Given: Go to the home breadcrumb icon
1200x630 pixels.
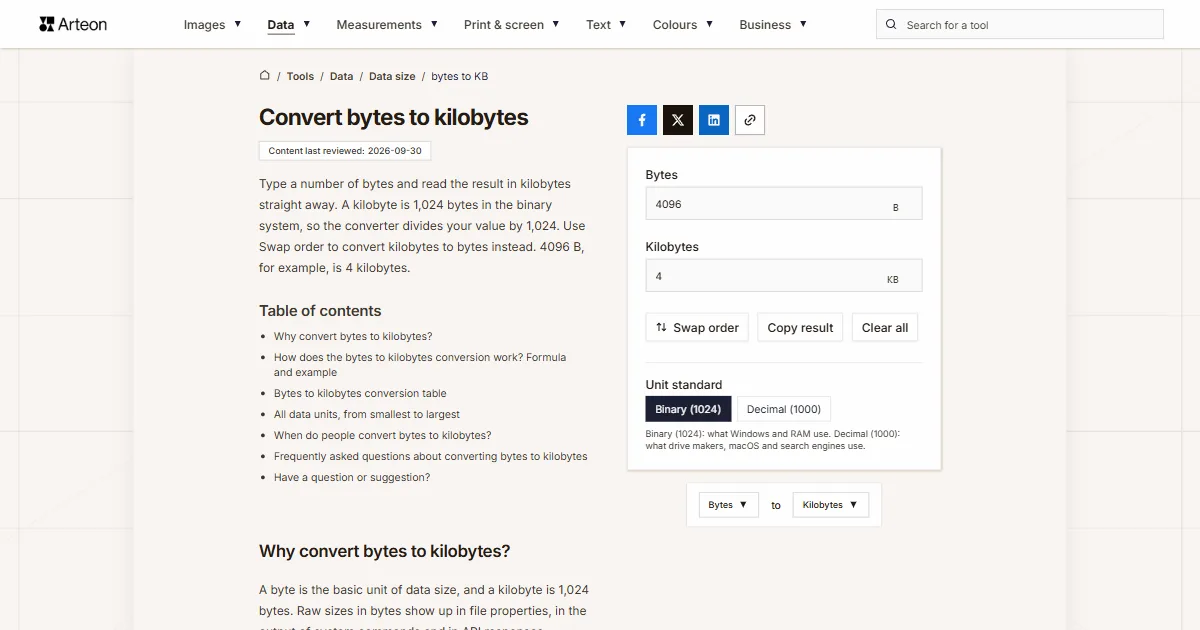Looking at the screenshot, I should 265,75.
